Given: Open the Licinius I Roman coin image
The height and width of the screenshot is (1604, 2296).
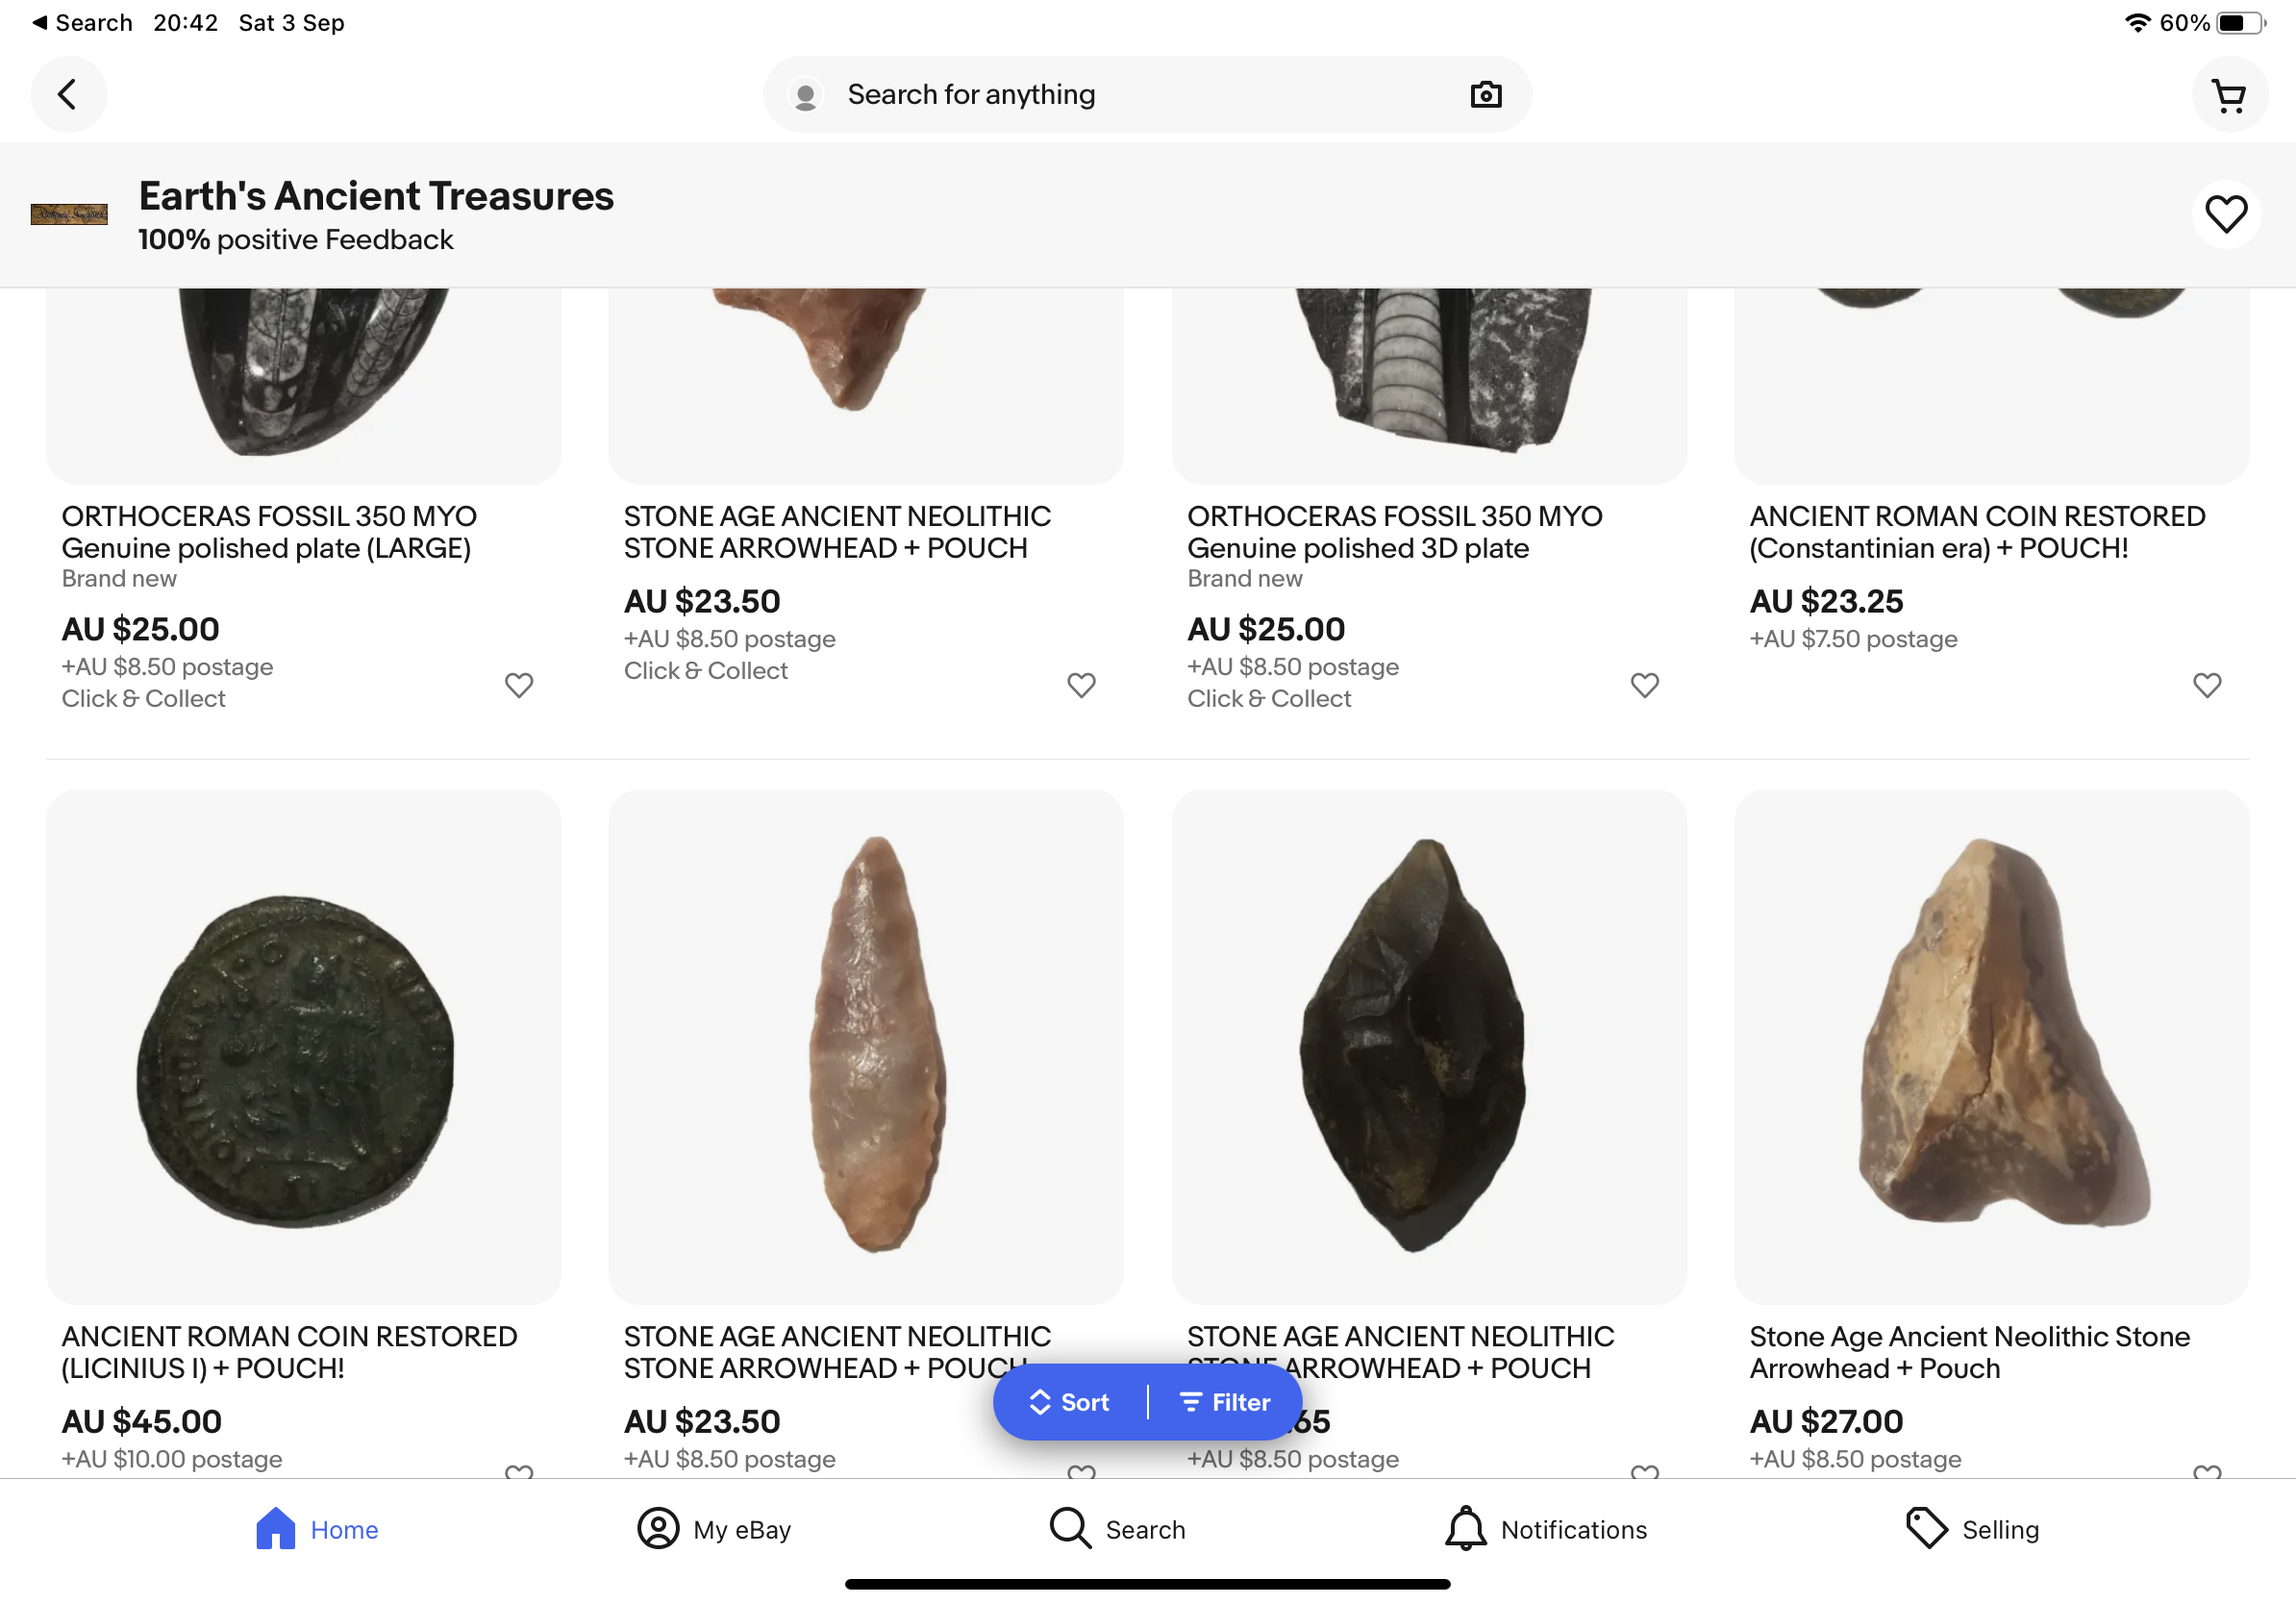Looking at the screenshot, I should click(303, 1046).
